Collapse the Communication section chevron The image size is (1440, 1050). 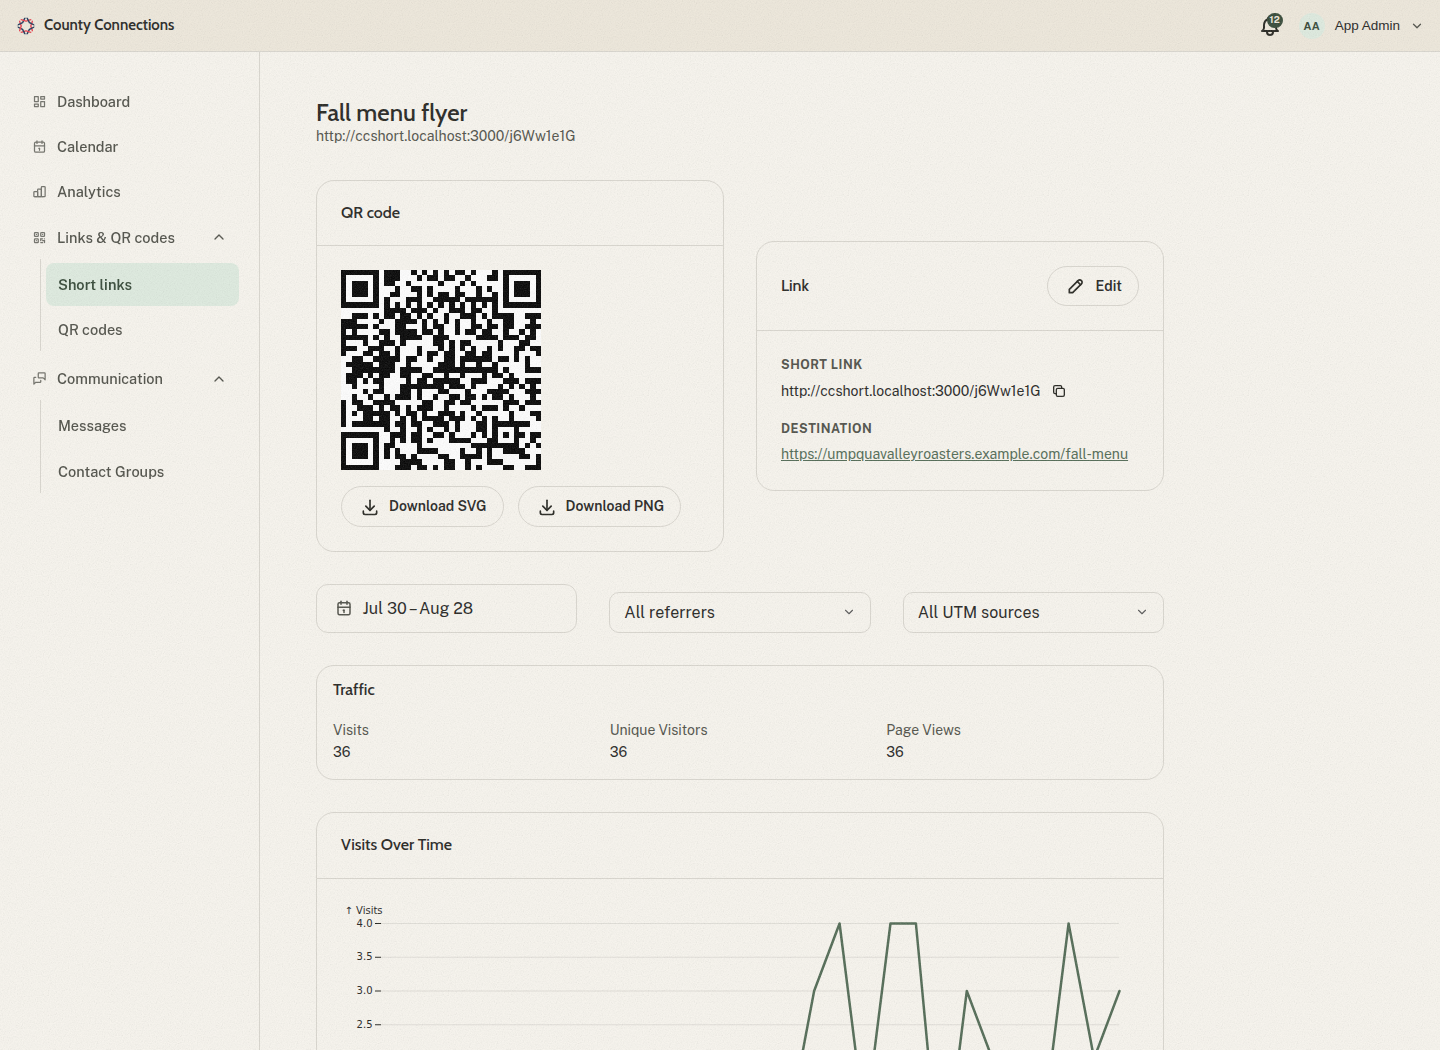[219, 379]
